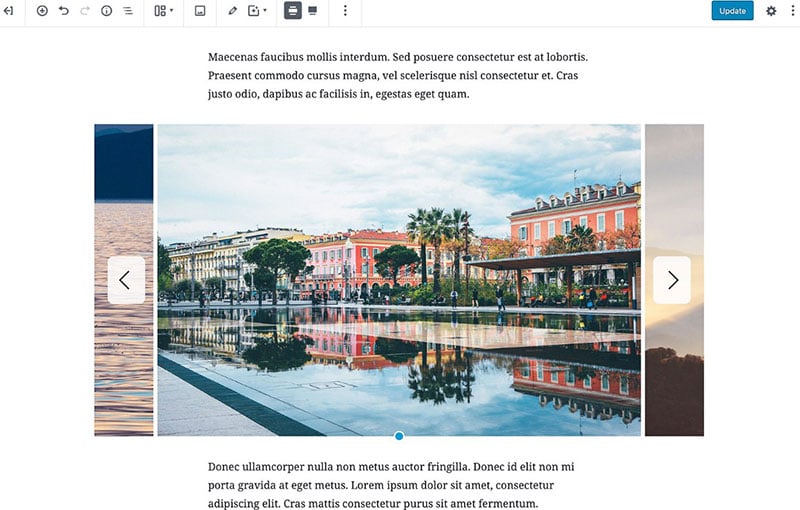Open the add image dropdown
The width and height of the screenshot is (800, 510).
click(257, 11)
